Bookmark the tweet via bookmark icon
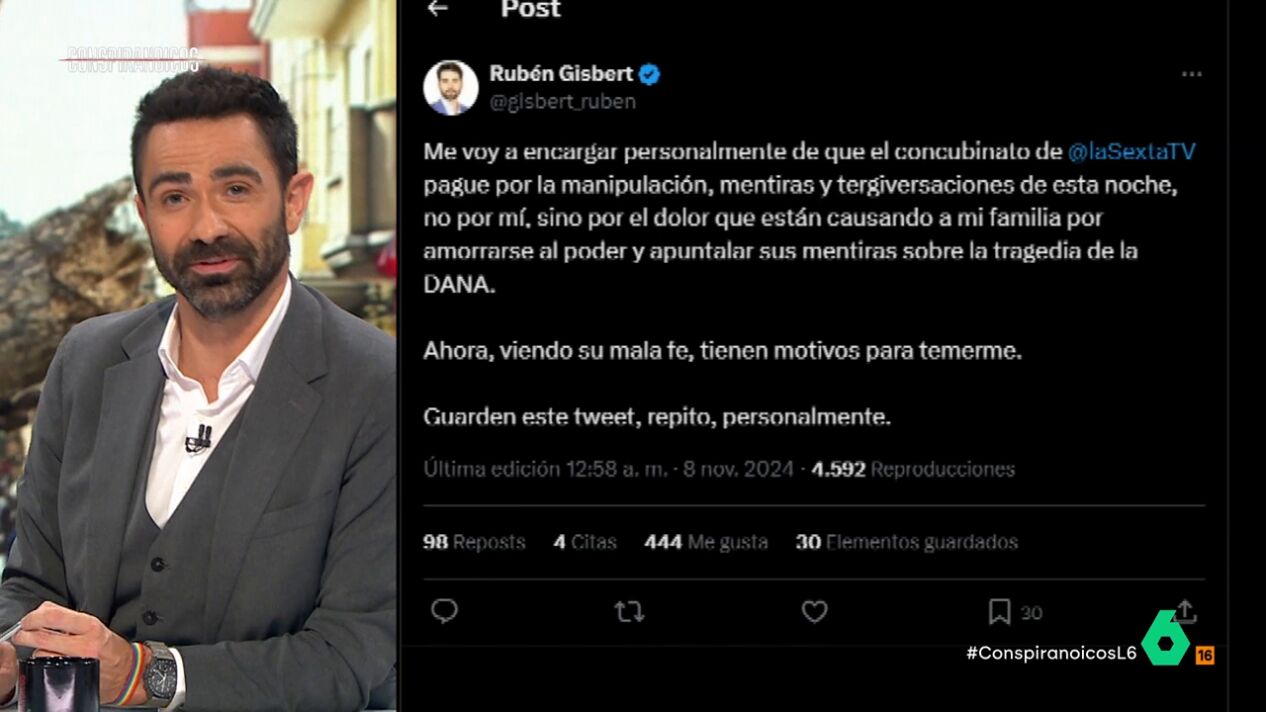 point(998,612)
